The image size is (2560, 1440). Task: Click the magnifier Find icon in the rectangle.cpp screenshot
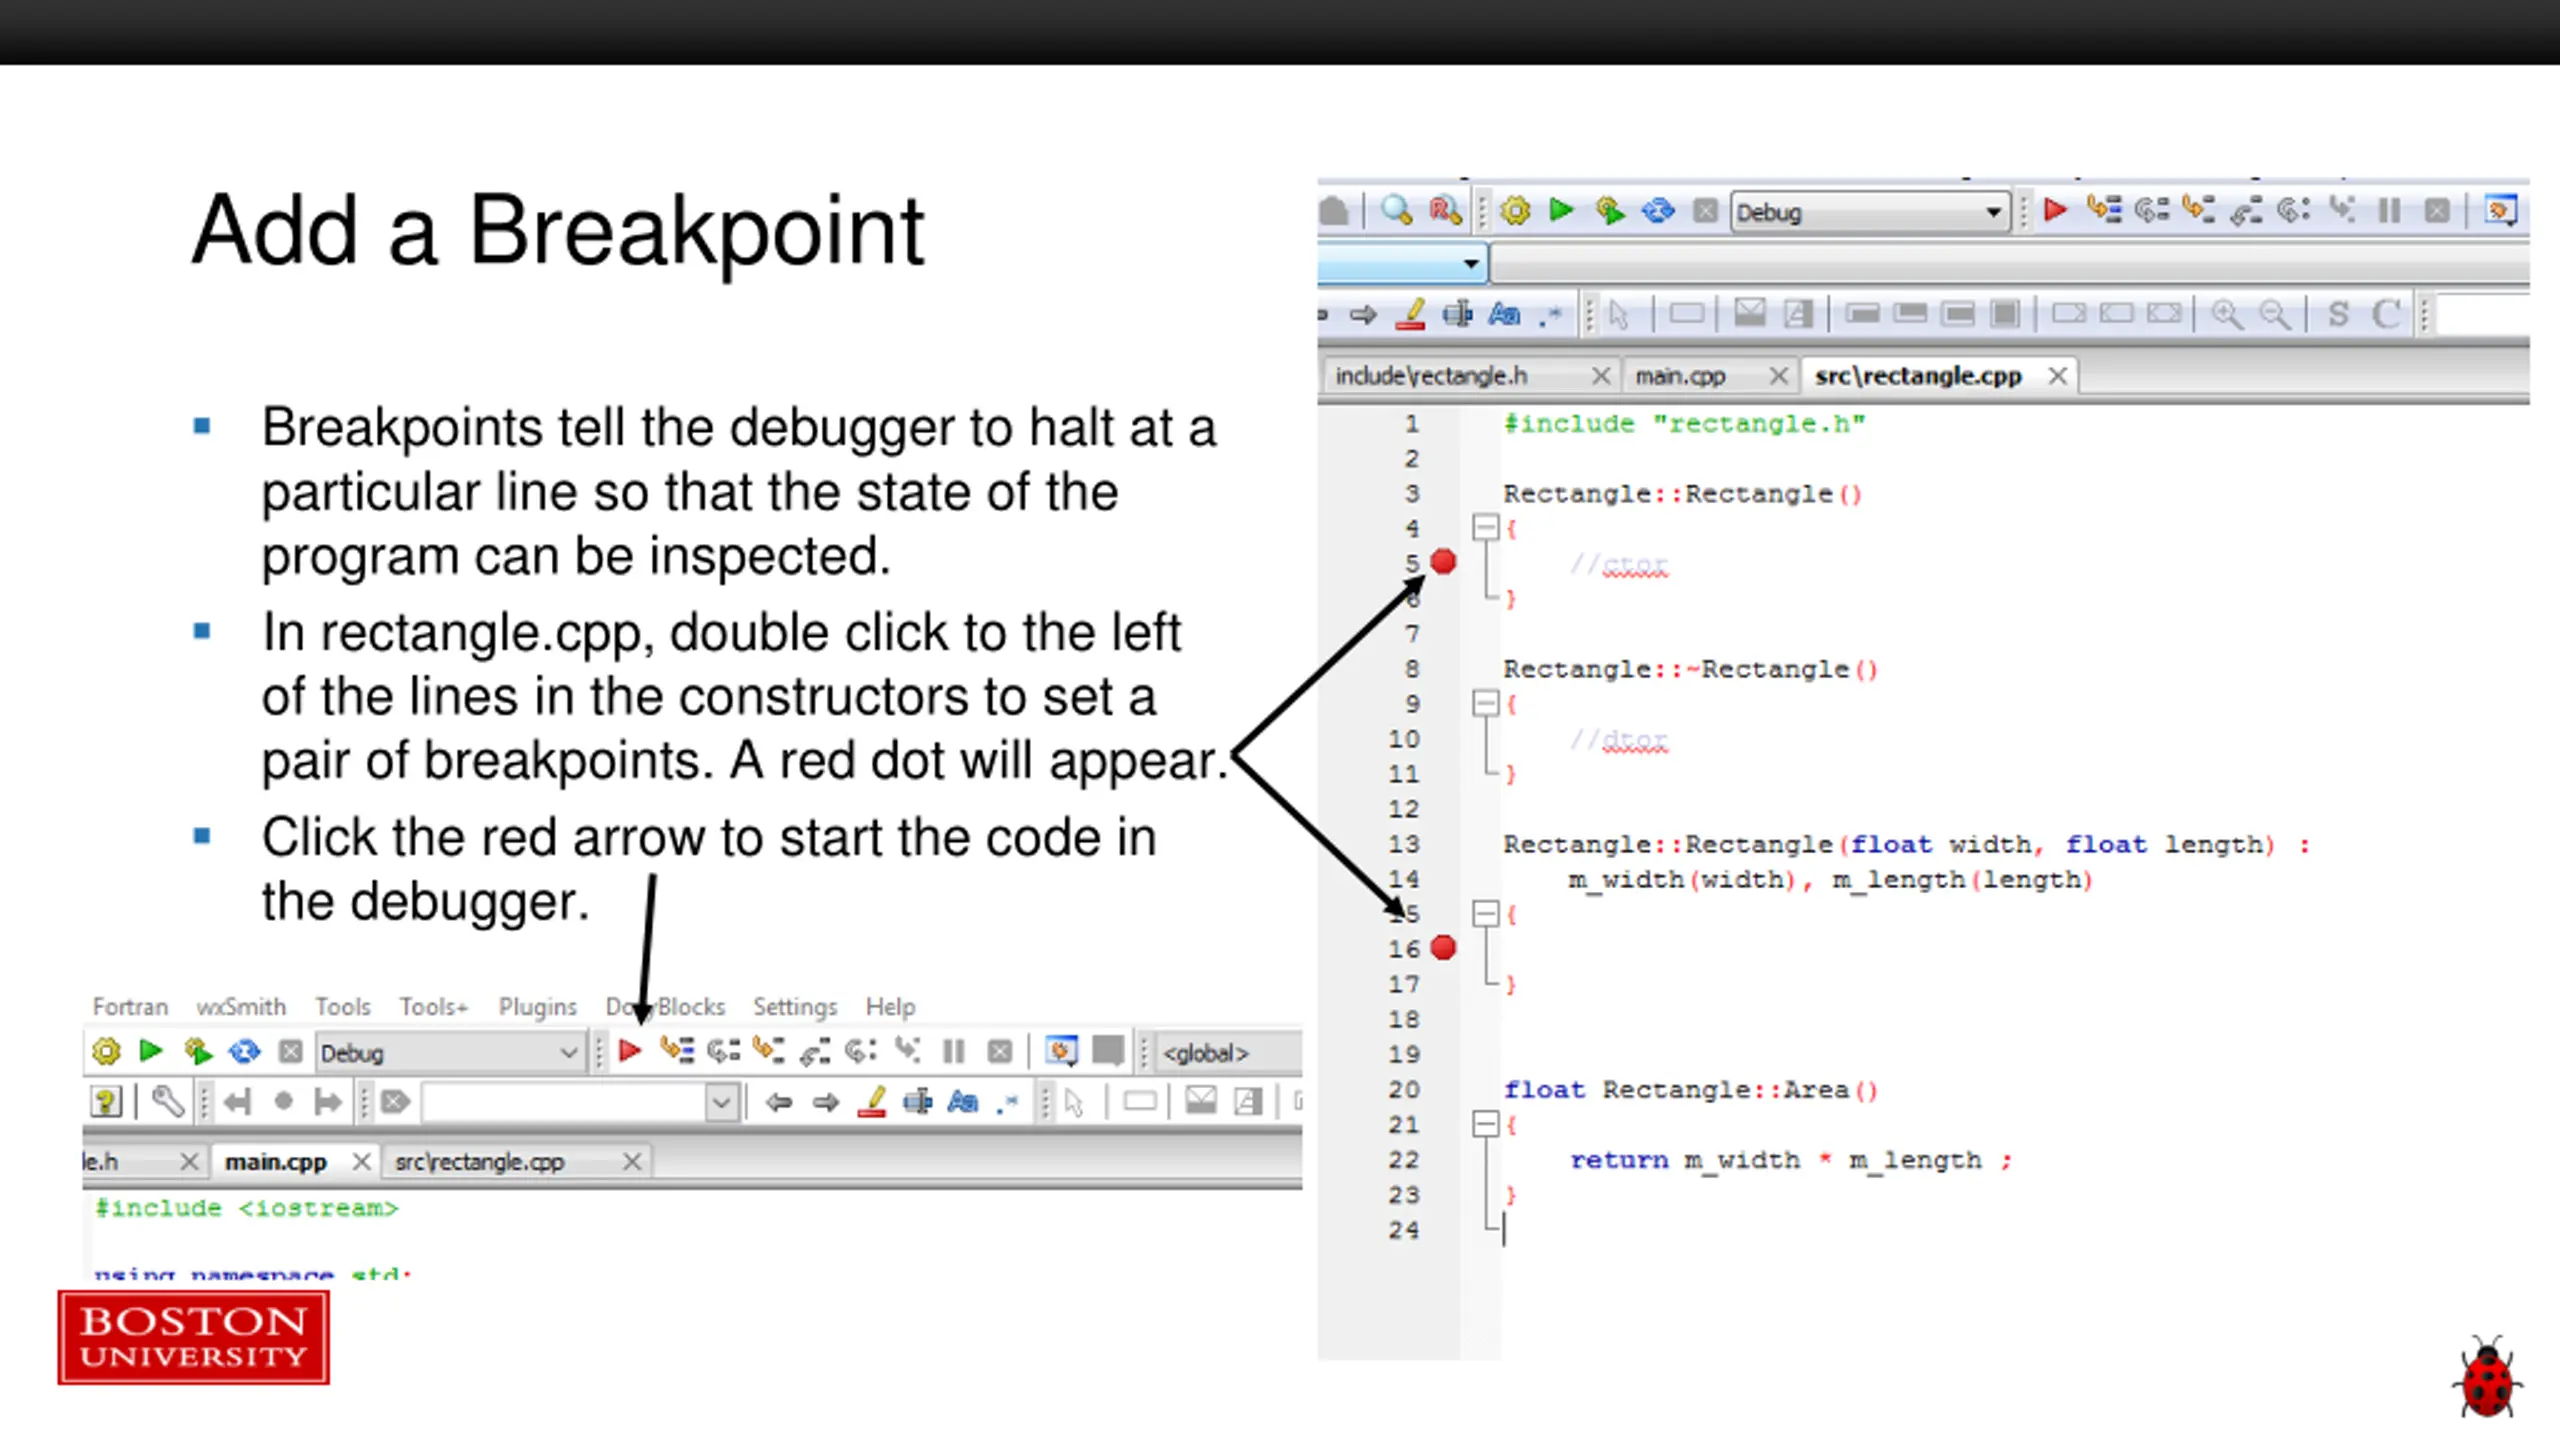[x=1396, y=211]
